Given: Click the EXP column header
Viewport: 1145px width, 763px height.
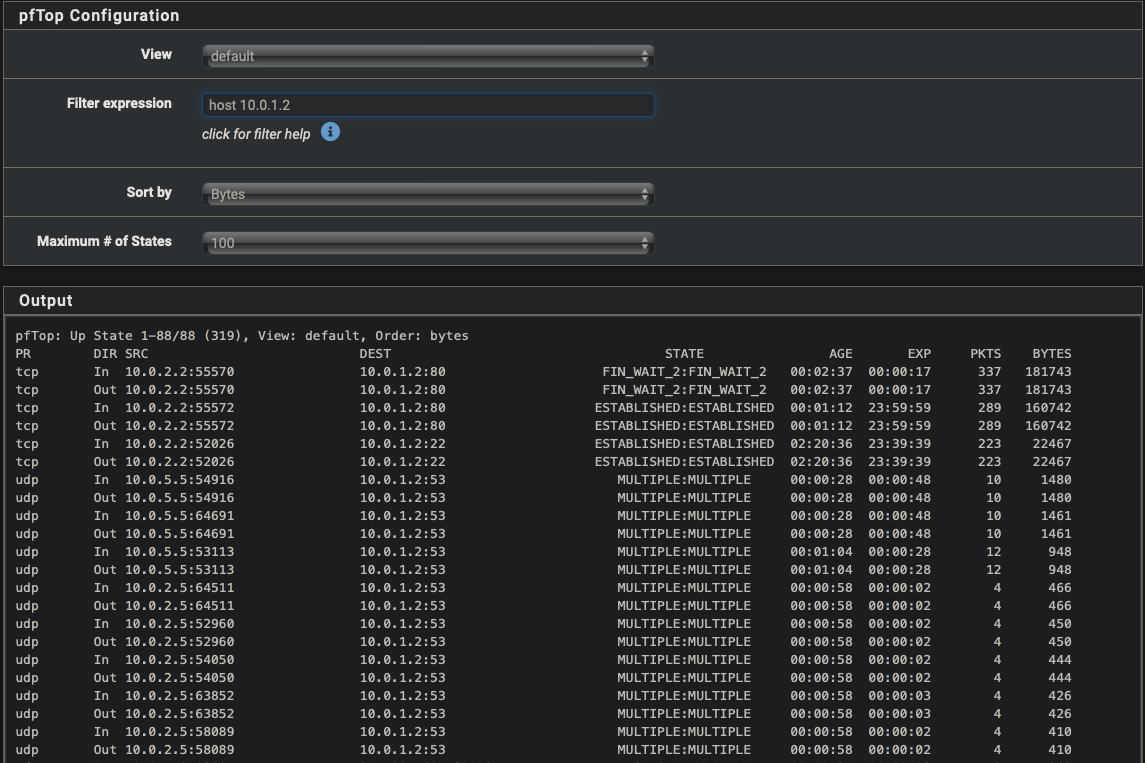Looking at the screenshot, I should click(x=918, y=354).
